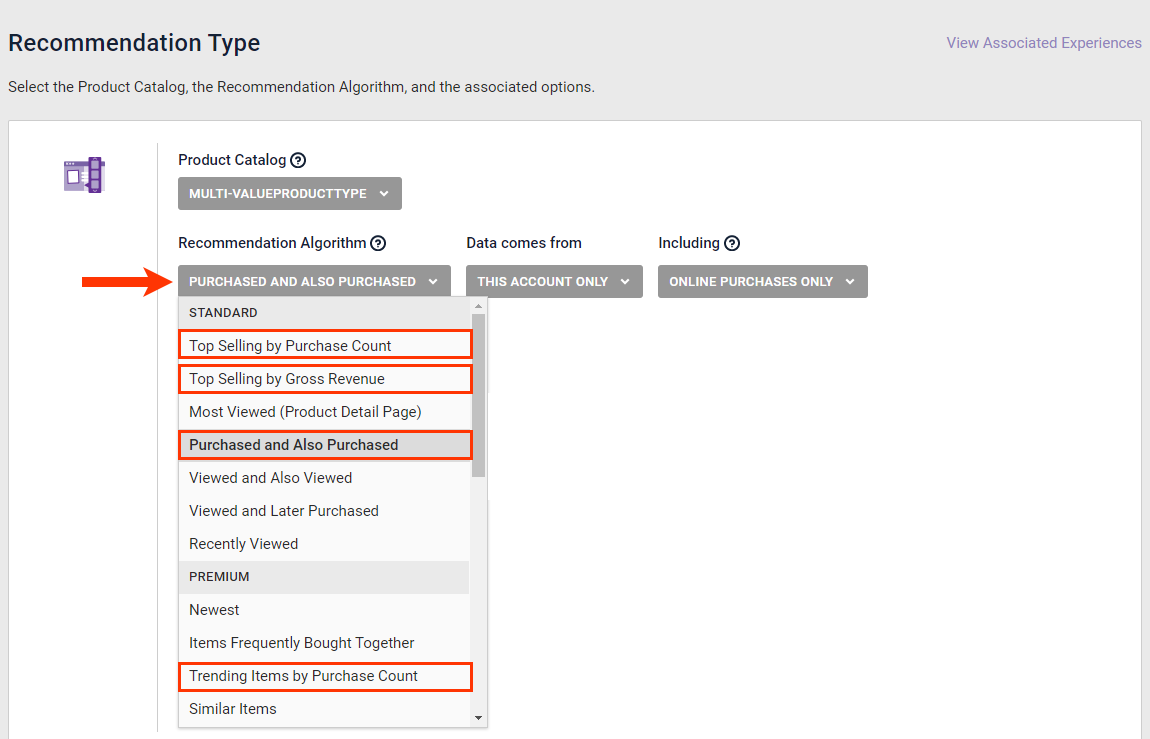Viewport: 1150px width, 739px height.
Task: Choose Top Selling by Gross Revenue
Action: tap(324, 379)
